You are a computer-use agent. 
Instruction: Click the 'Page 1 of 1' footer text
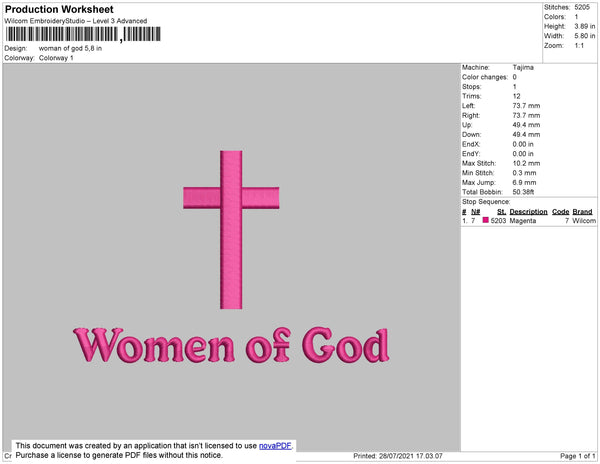578,456
